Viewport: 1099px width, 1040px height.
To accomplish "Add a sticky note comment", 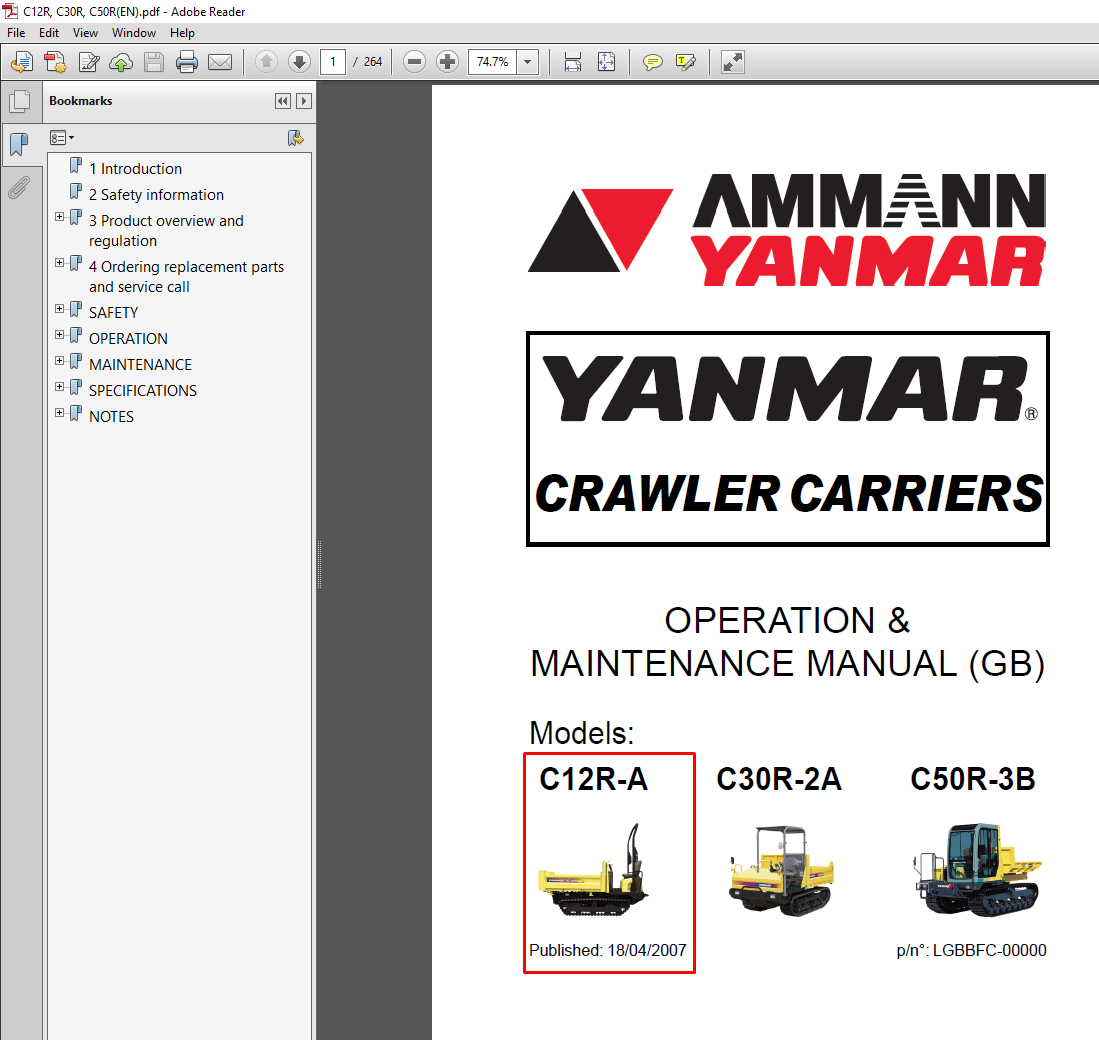I will click(x=653, y=62).
